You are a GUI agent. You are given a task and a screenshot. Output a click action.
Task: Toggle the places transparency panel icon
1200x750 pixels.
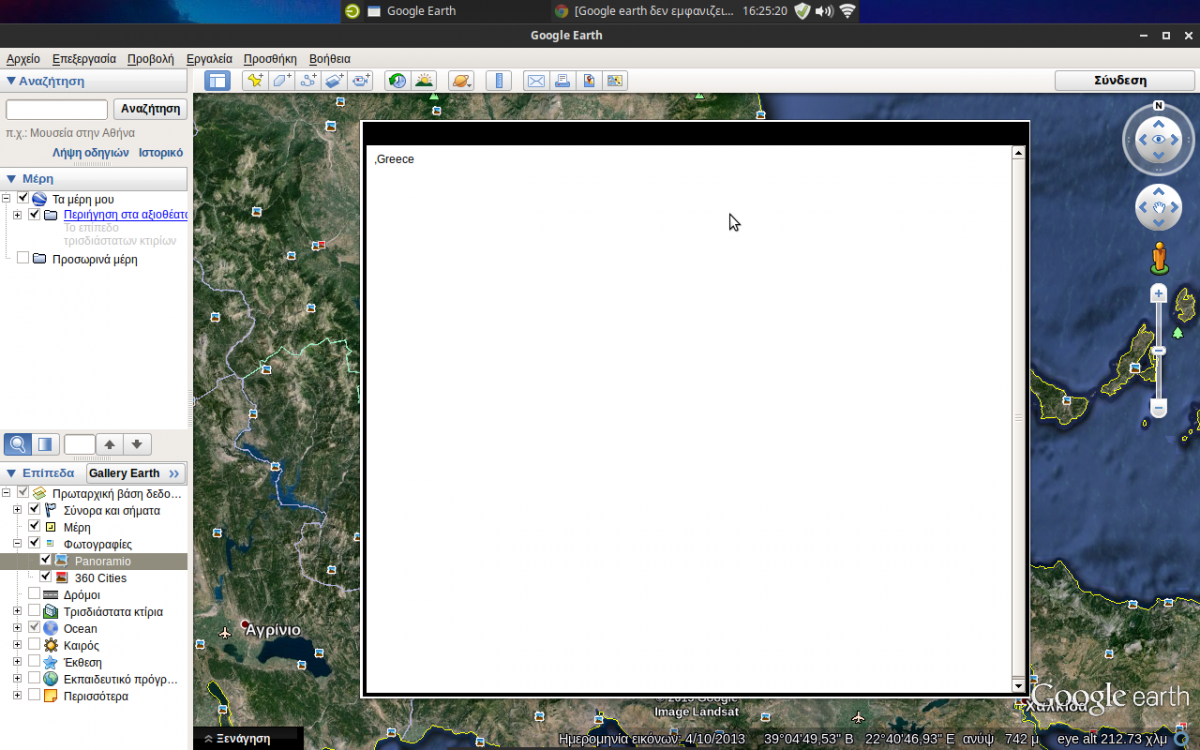coord(44,444)
